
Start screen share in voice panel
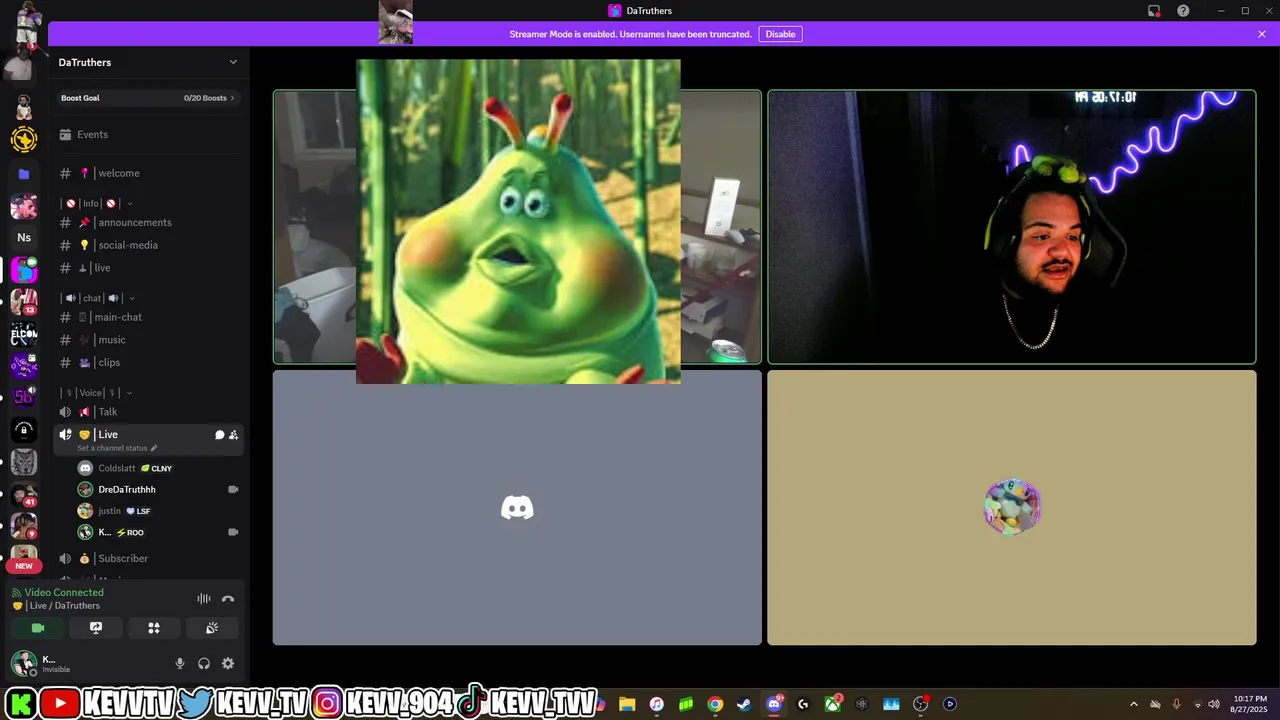[x=96, y=628]
